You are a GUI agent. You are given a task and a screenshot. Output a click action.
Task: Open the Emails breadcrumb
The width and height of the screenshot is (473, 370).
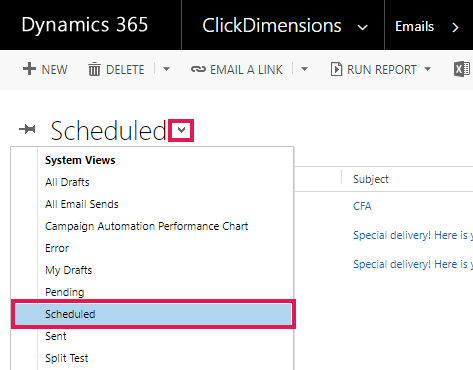pos(415,26)
